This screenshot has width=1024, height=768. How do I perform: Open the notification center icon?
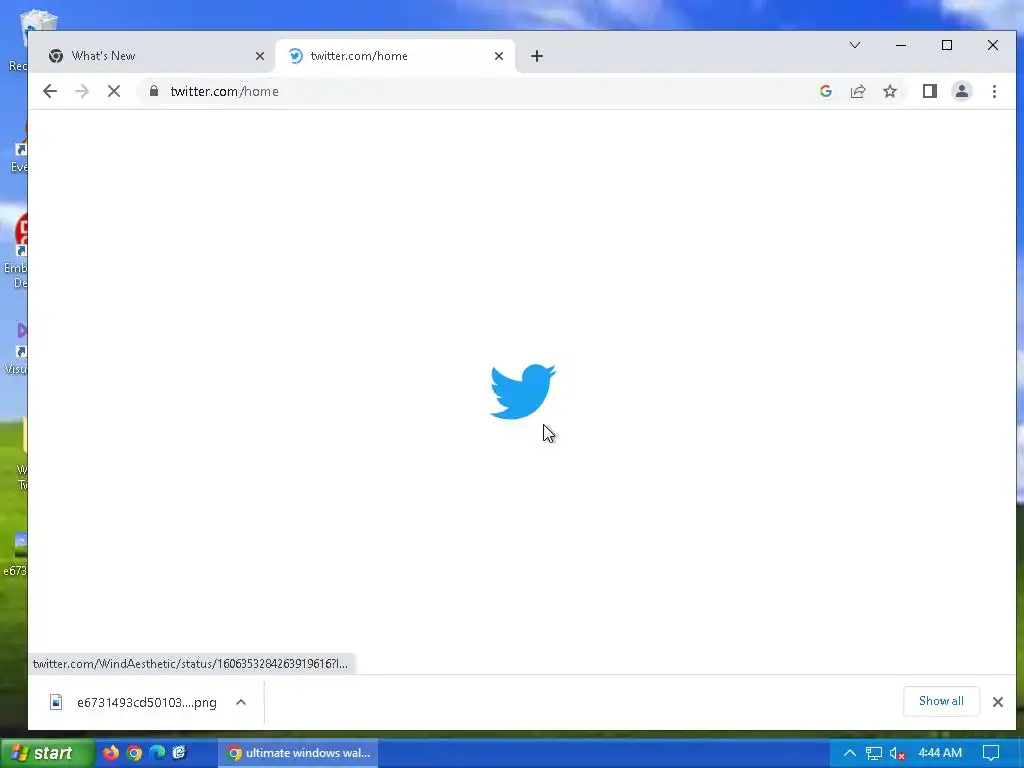[991, 753]
